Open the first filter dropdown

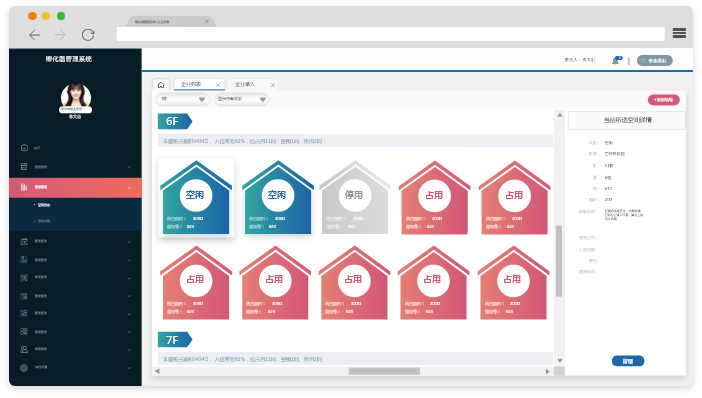point(183,99)
